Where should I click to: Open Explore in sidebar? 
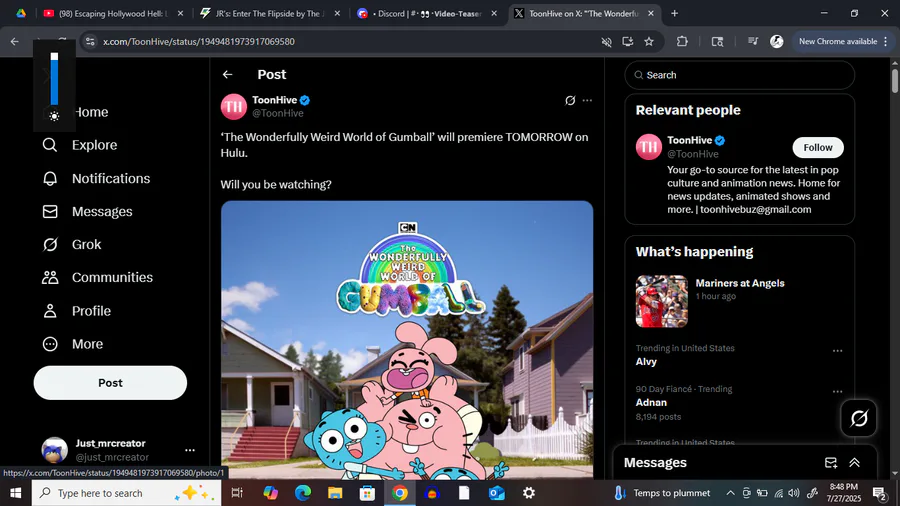pos(80,145)
